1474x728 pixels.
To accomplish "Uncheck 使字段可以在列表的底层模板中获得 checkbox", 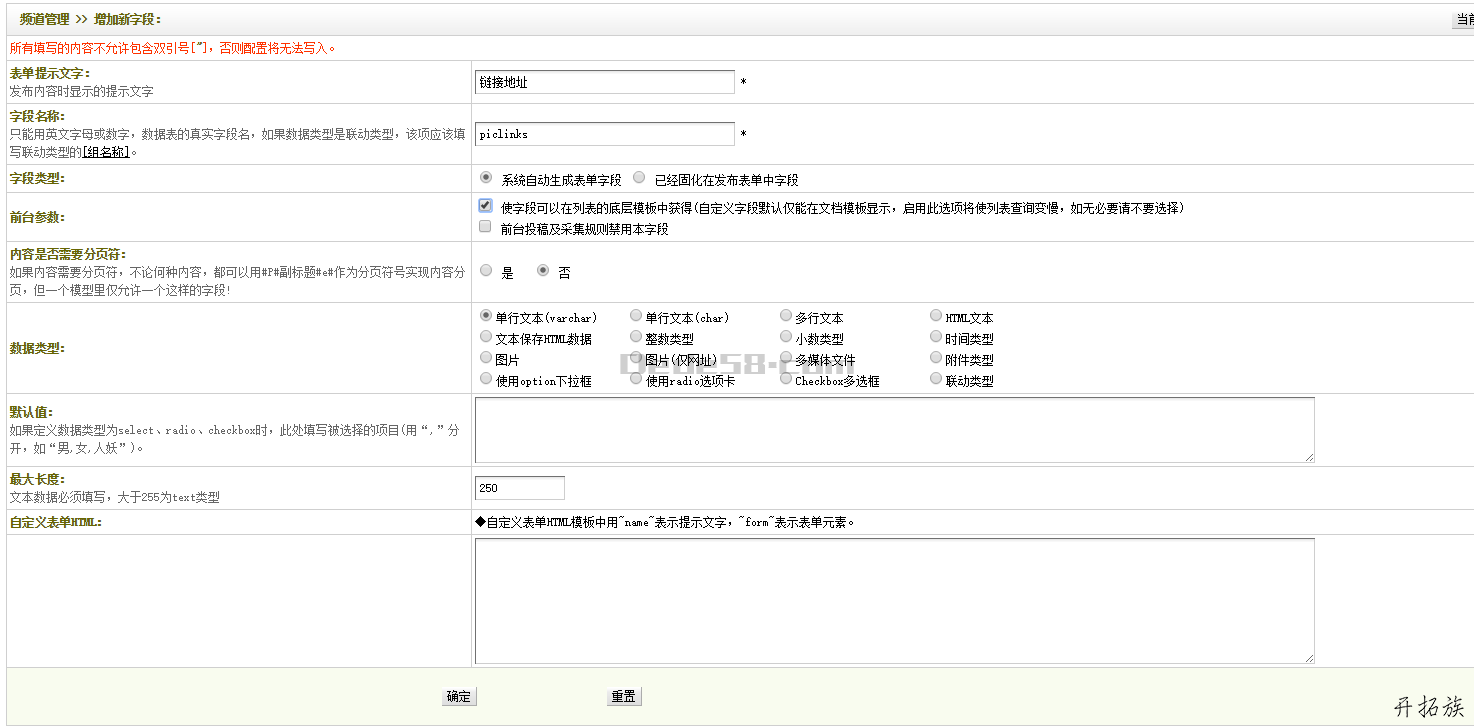I will tap(485, 206).
